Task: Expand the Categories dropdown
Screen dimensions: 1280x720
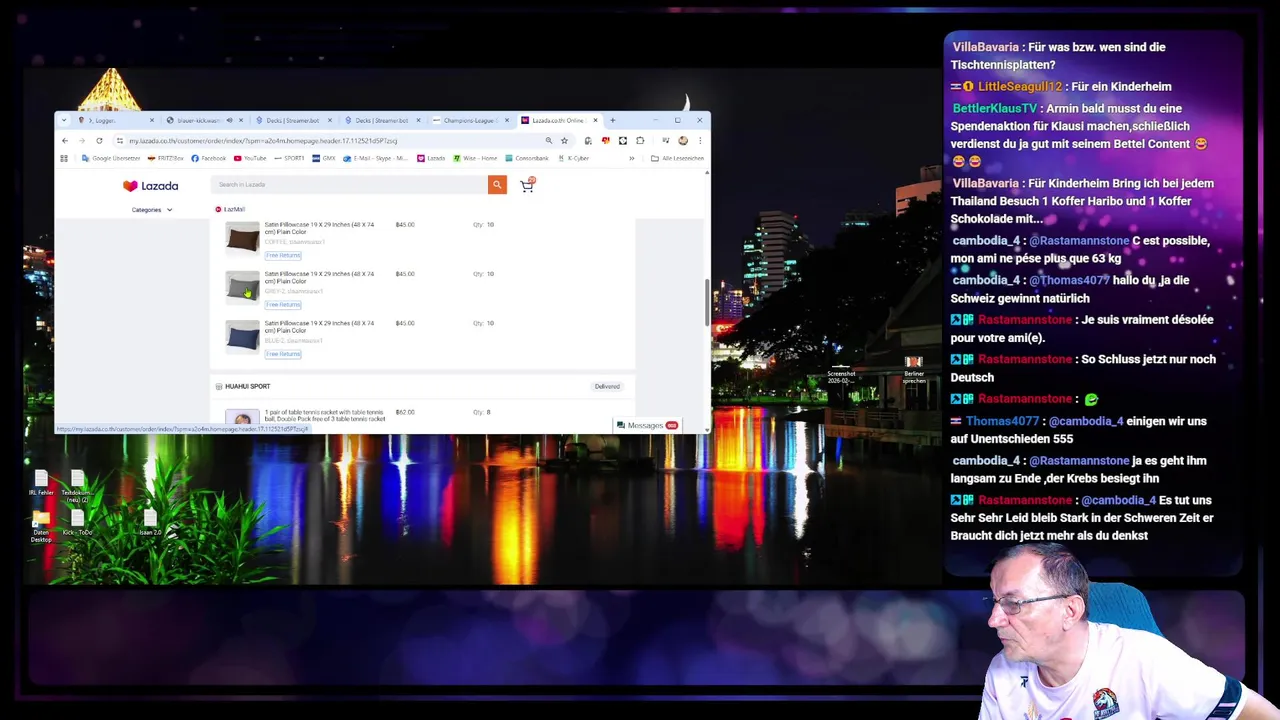Action: point(152,210)
